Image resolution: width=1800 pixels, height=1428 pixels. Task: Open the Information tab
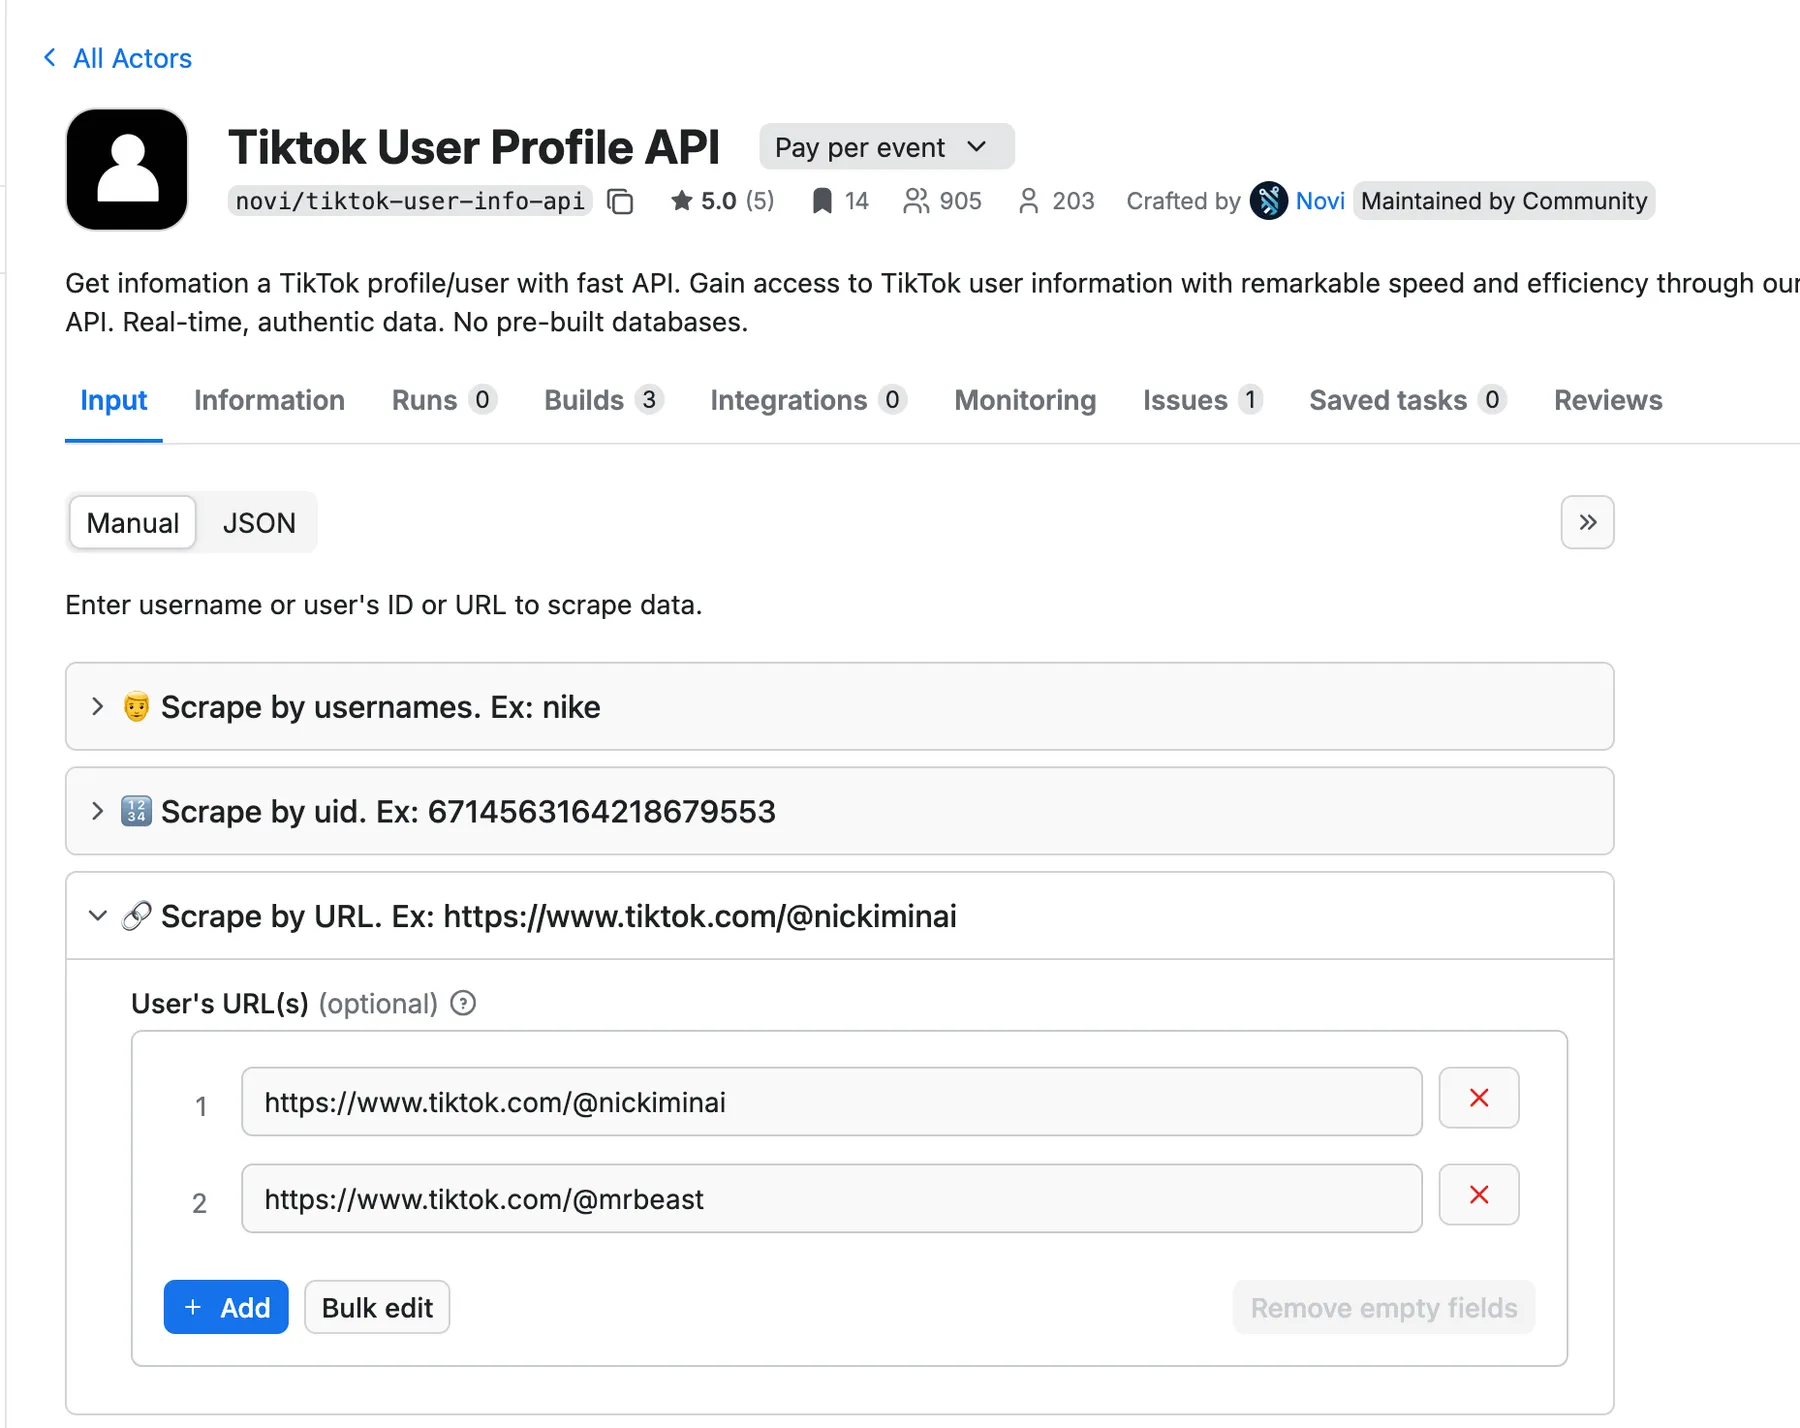pyautogui.click(x=269, y=400)
